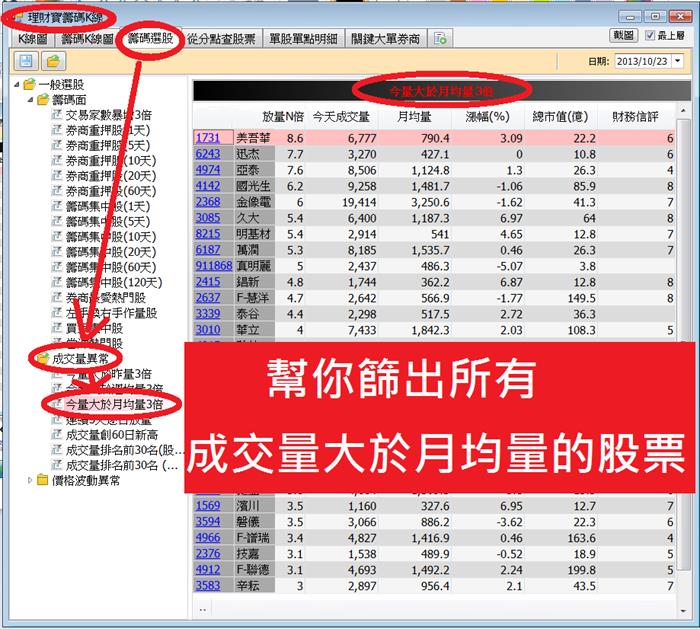Screen dimensions: 700x629
Task: Click the folder icon of 一般選股
Action: 29,84
